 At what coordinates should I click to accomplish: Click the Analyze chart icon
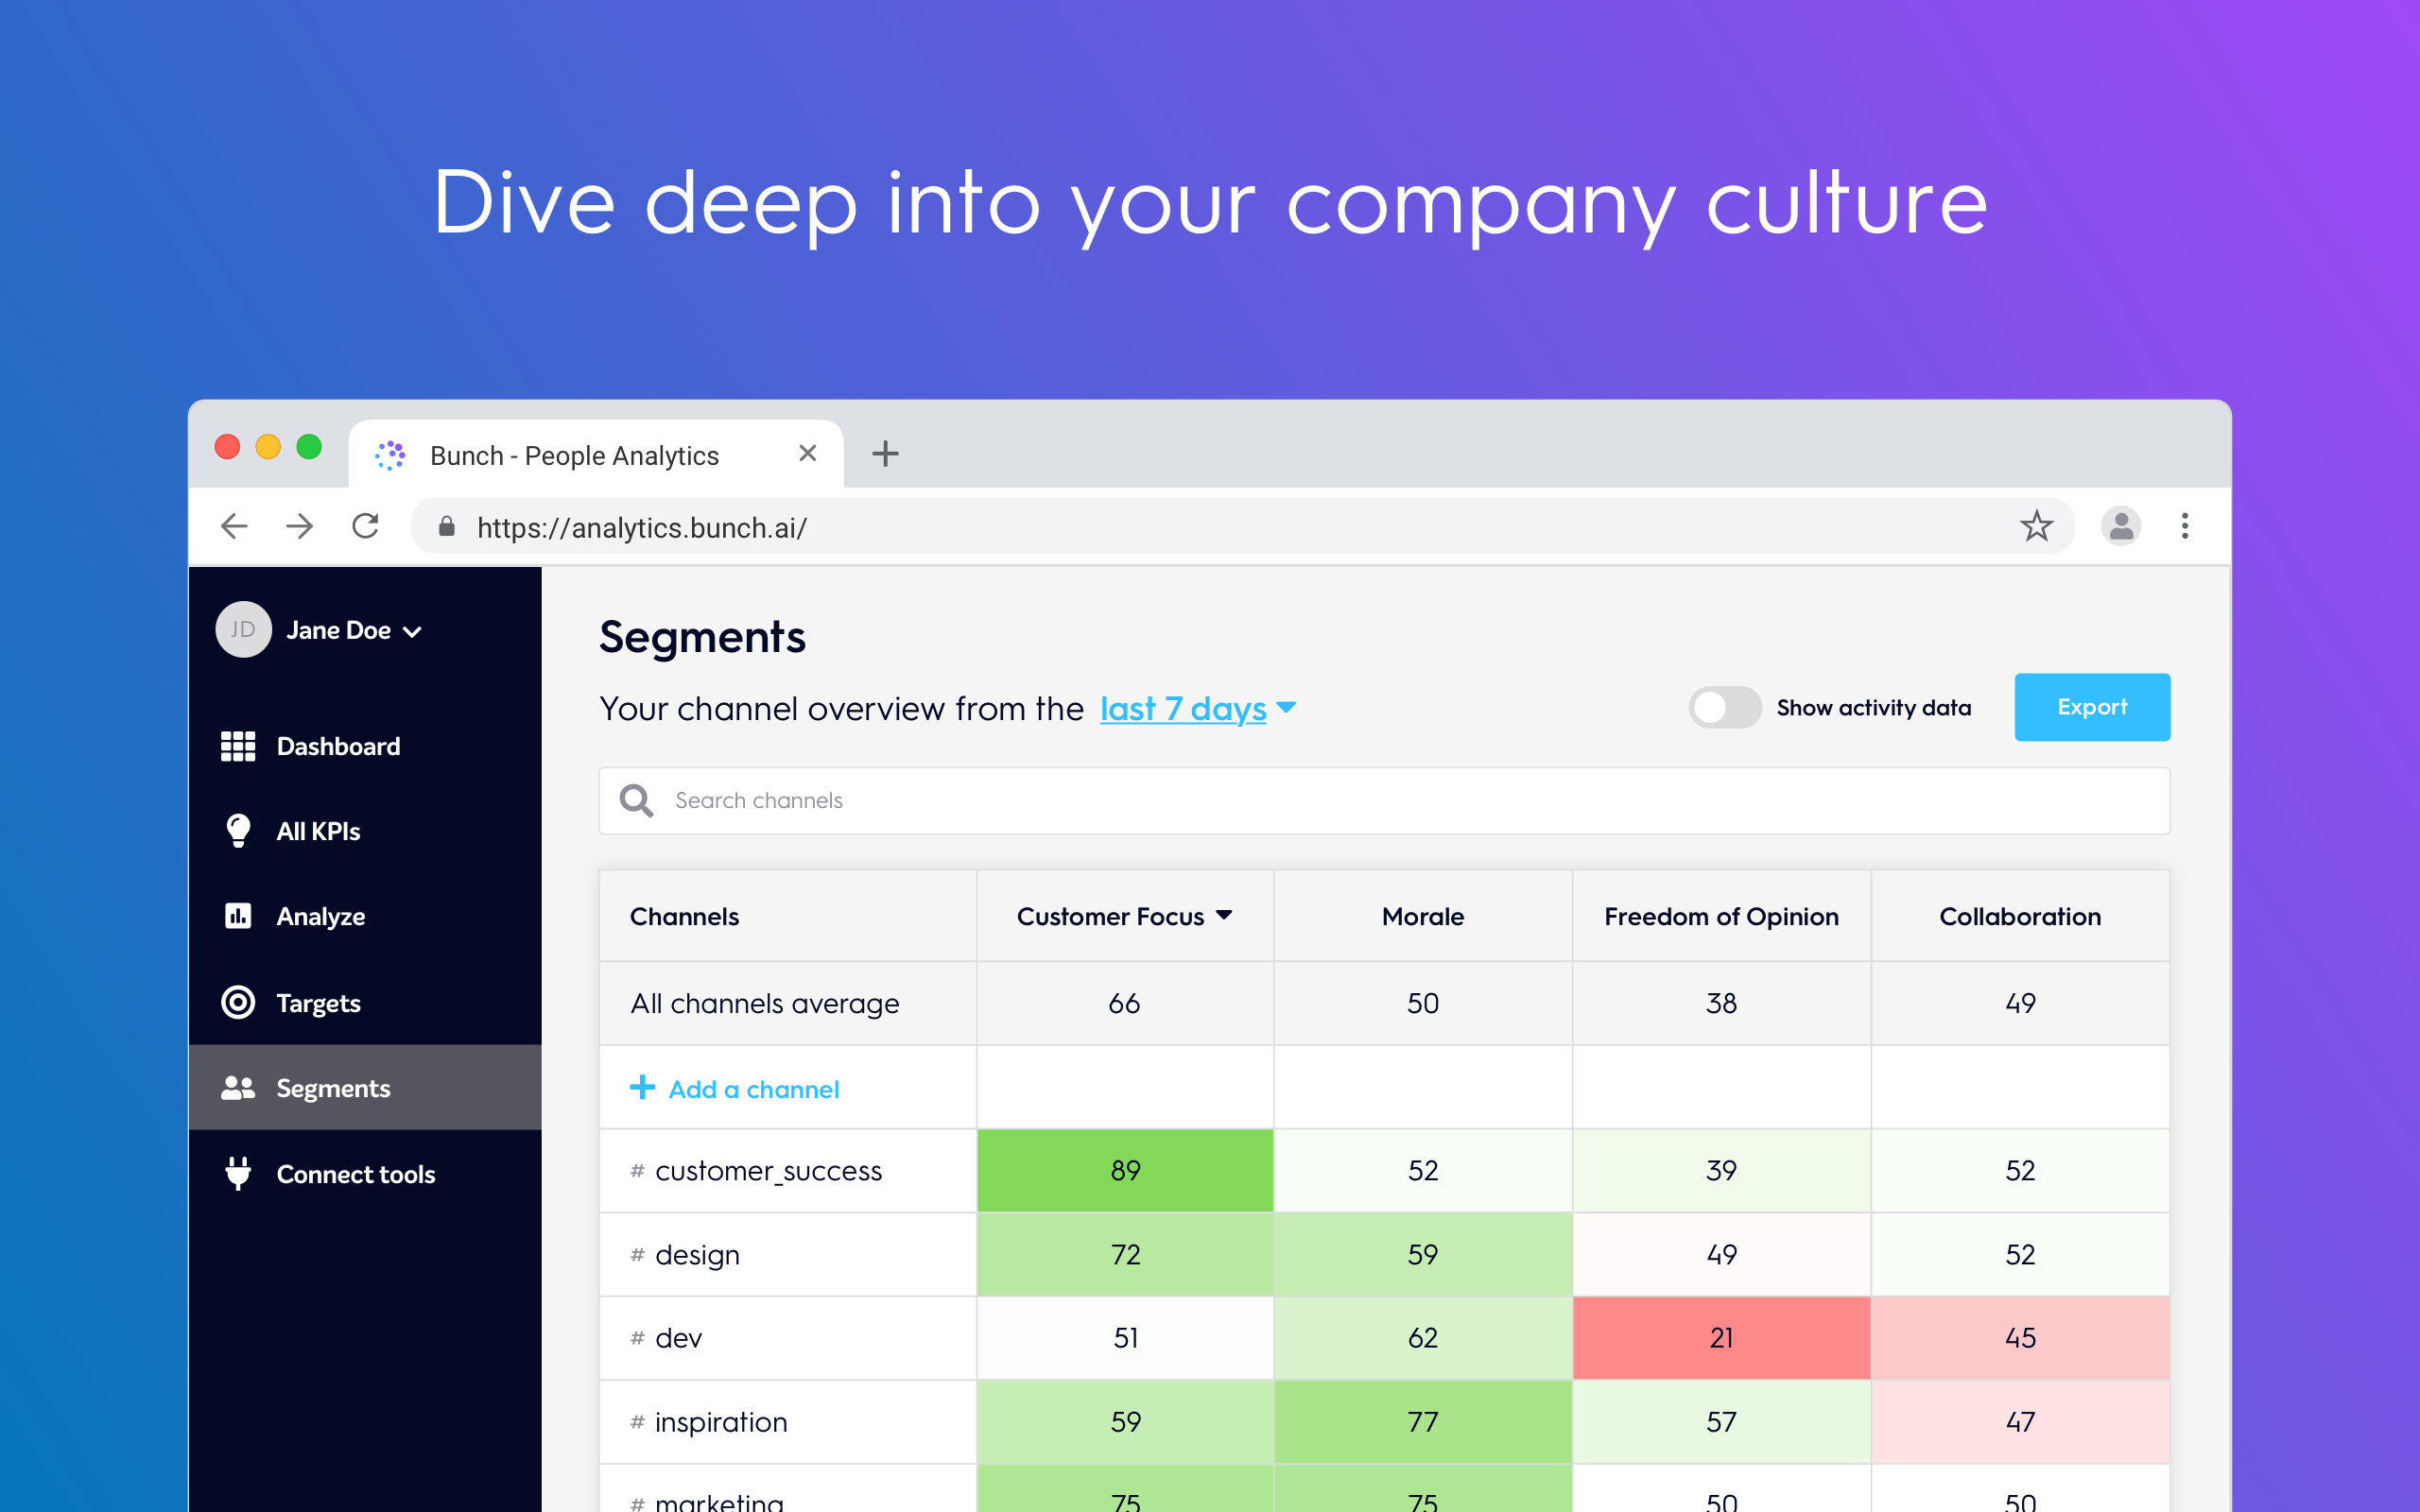(238, 916)
